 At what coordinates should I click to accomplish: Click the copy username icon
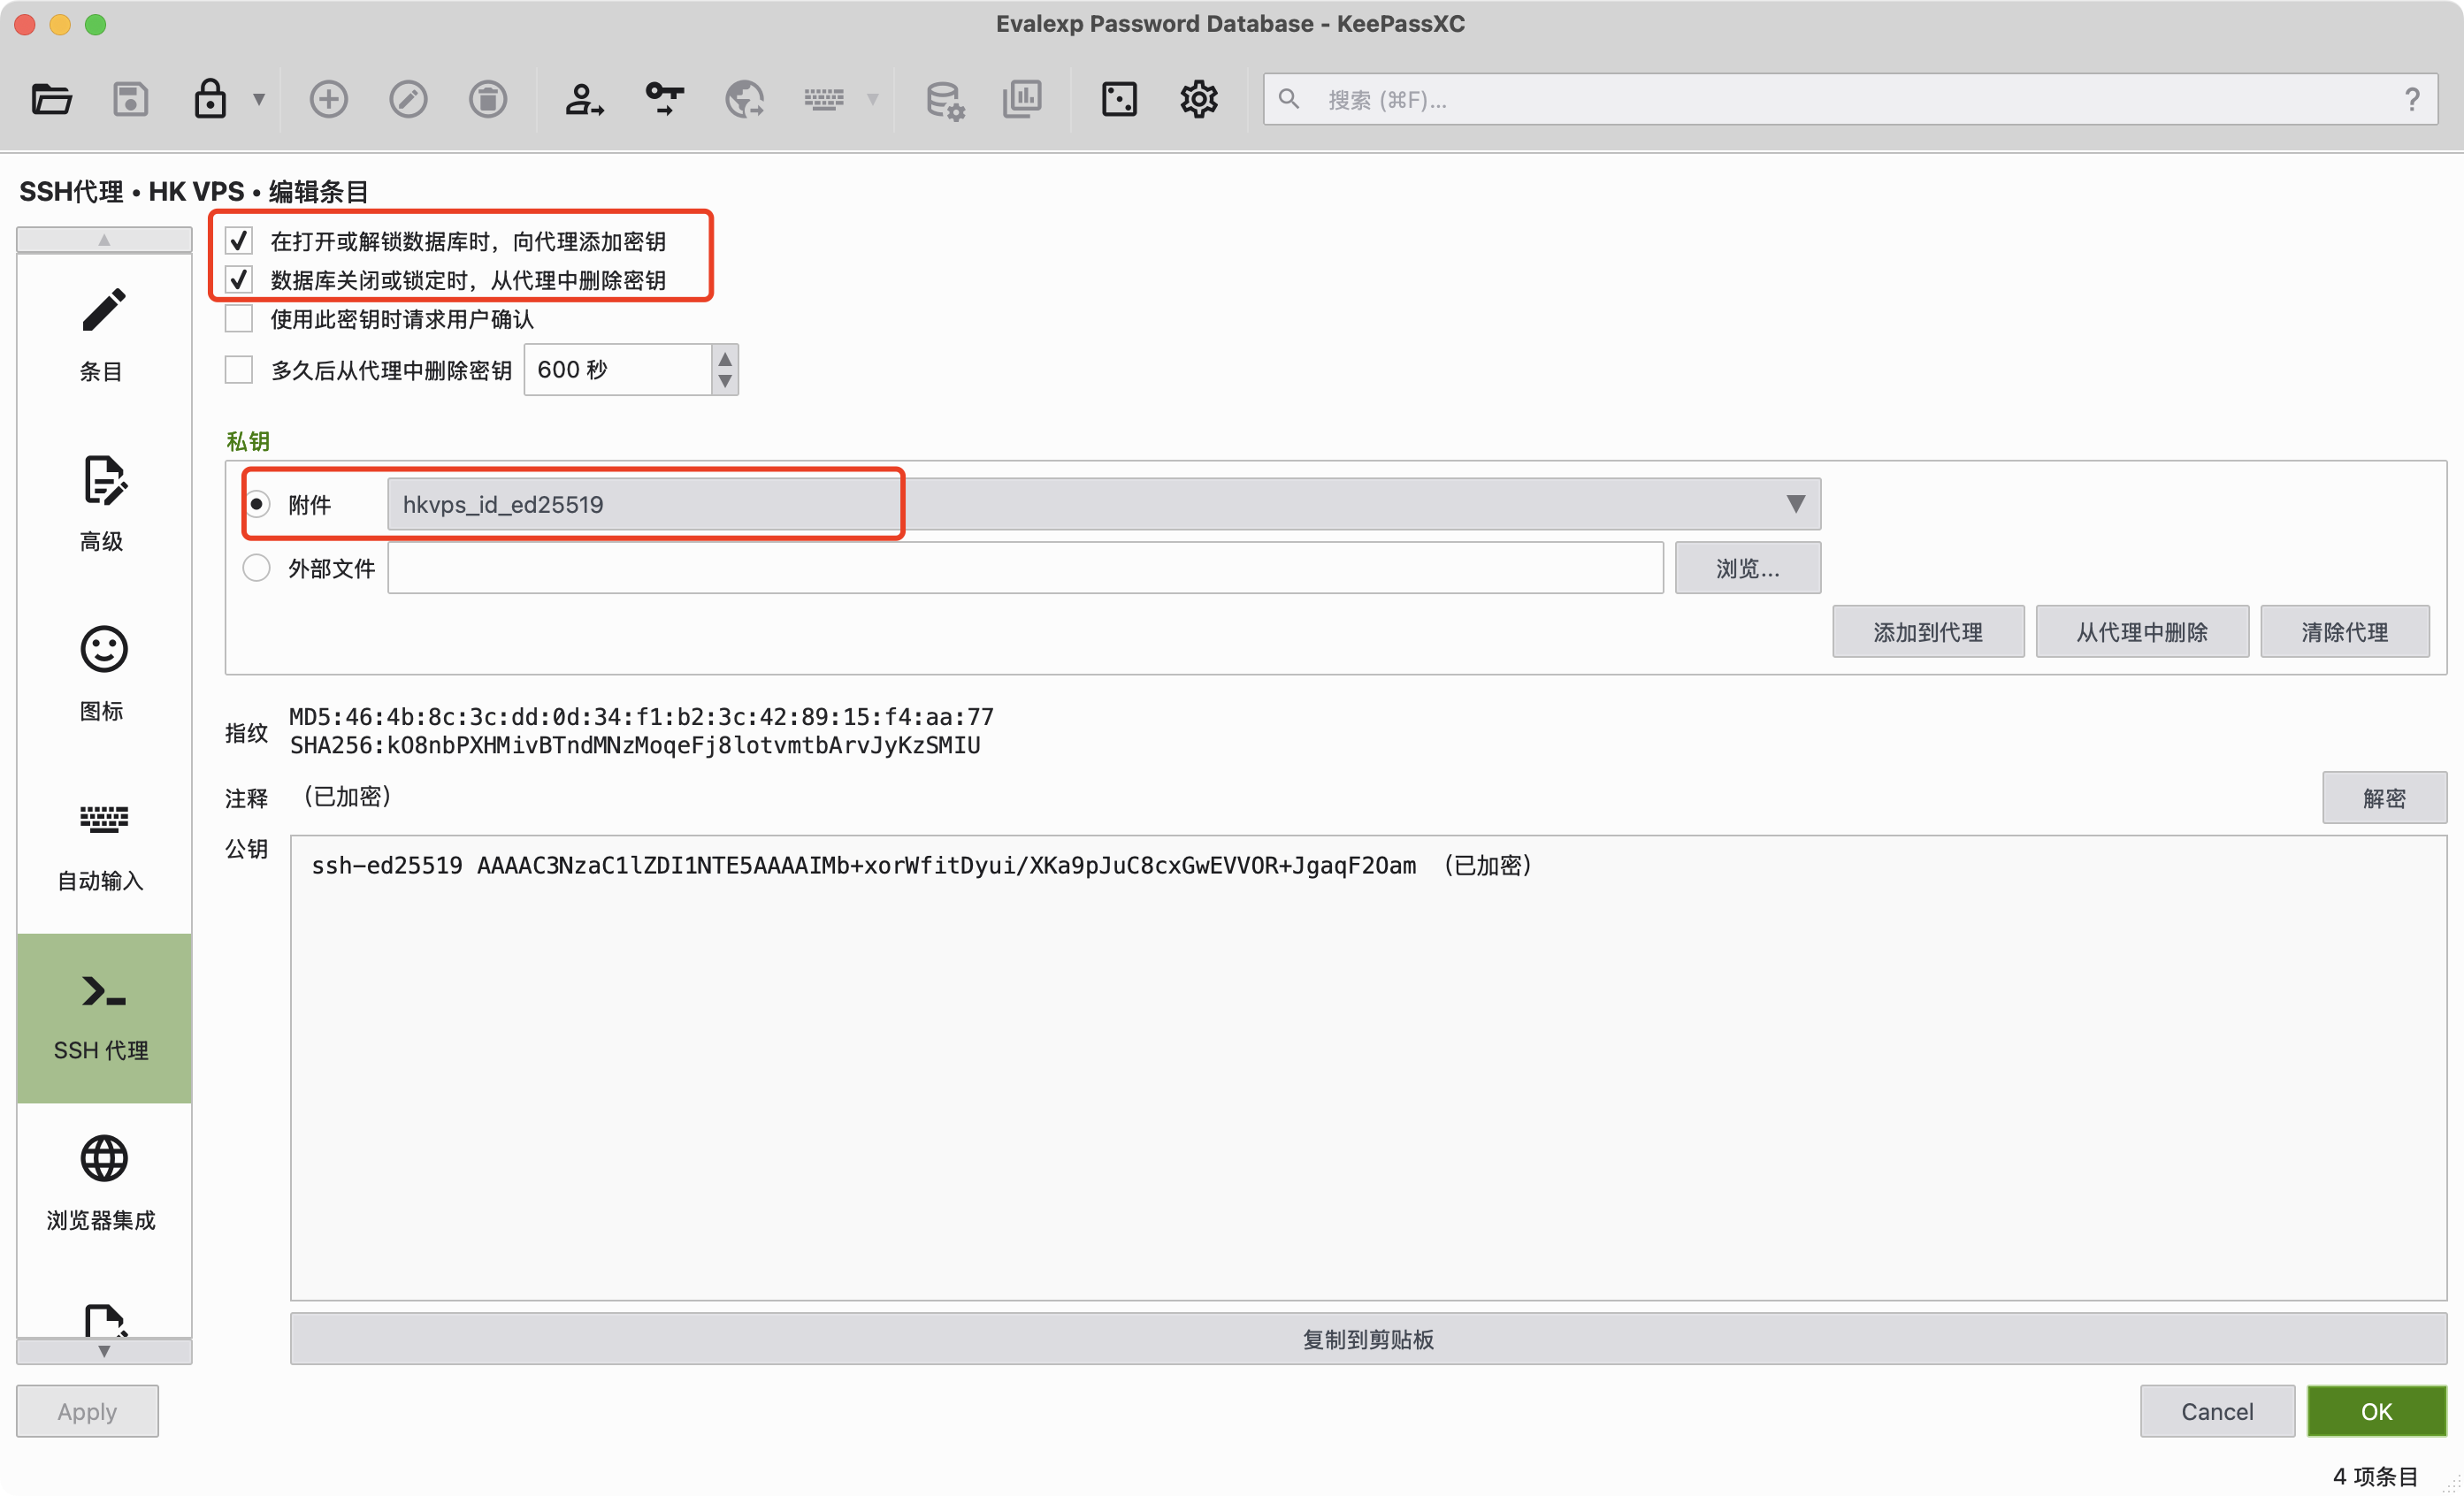pos(584,99)
